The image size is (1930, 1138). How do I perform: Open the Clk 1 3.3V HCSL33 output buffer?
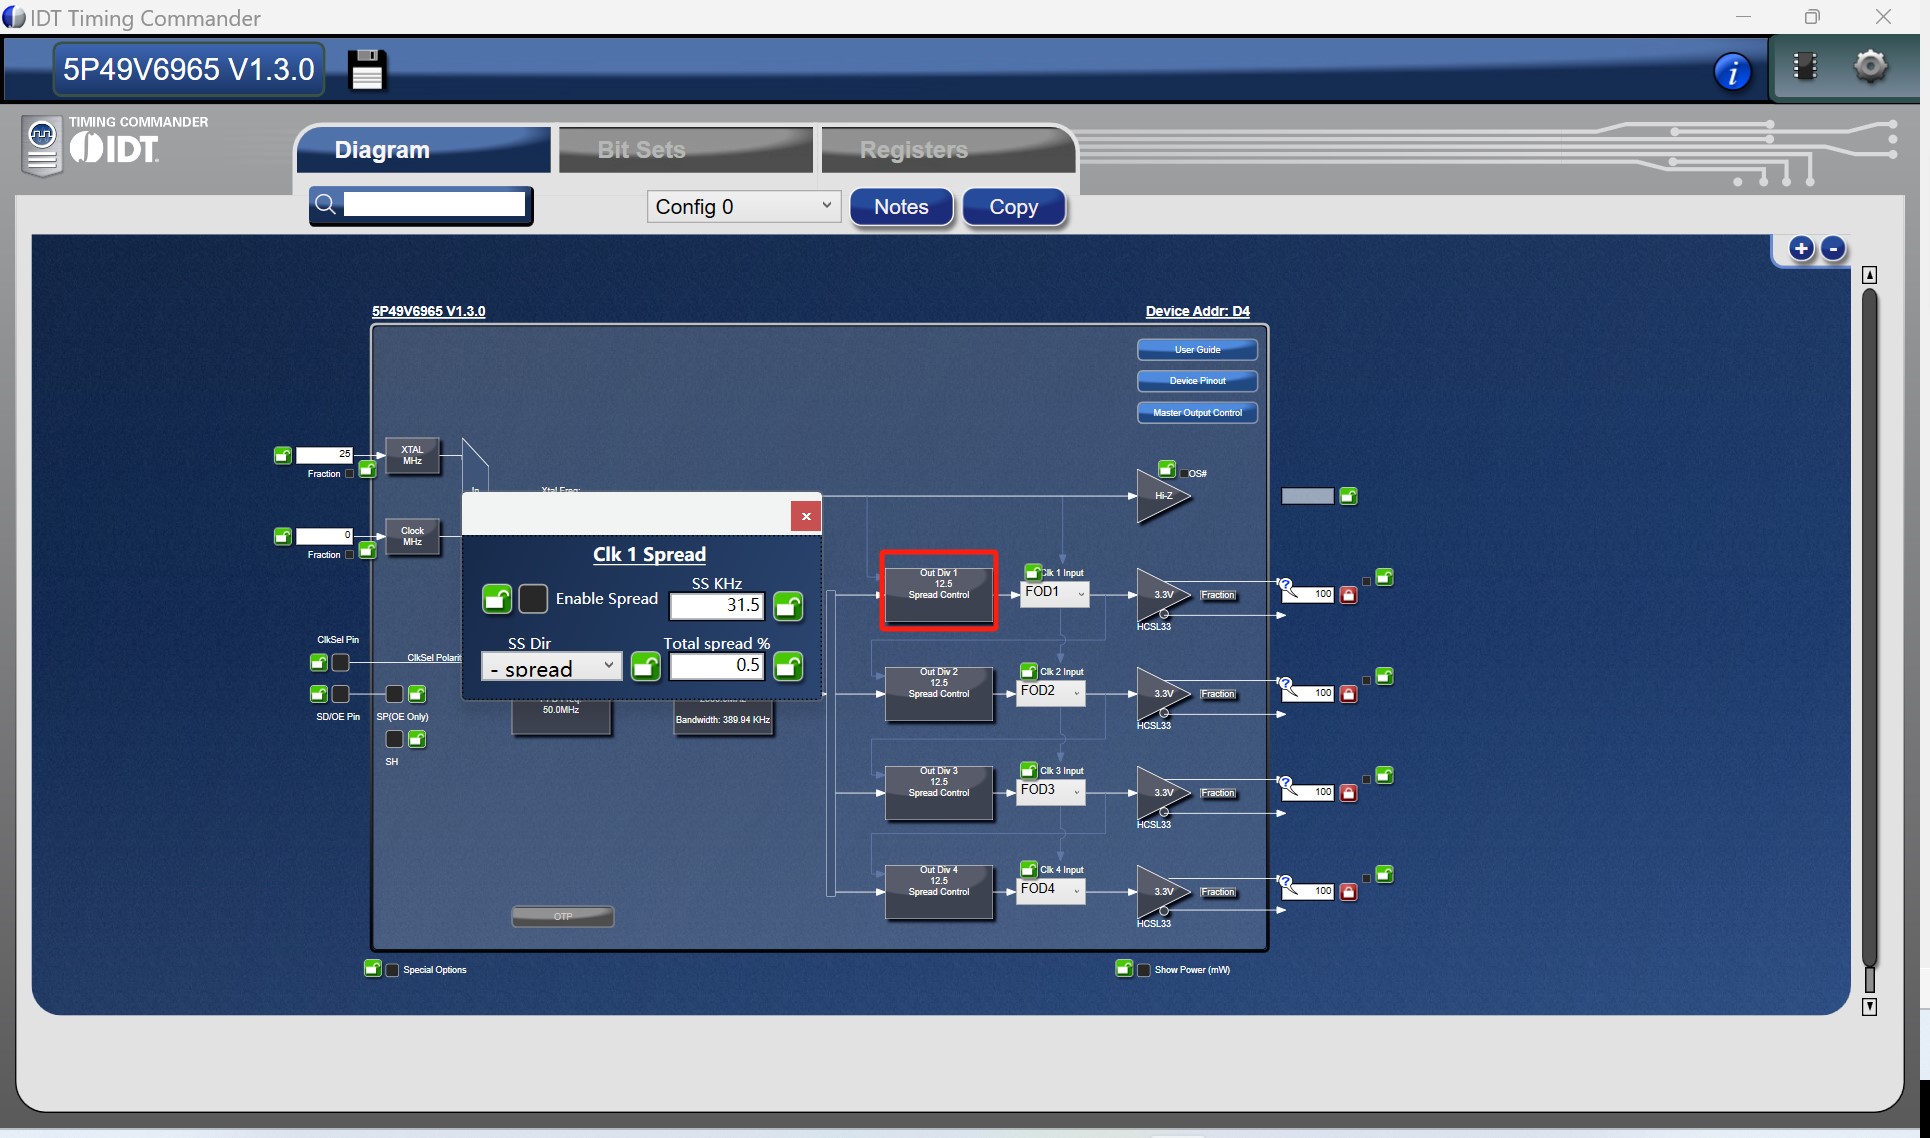click(x=1160, y=595)
